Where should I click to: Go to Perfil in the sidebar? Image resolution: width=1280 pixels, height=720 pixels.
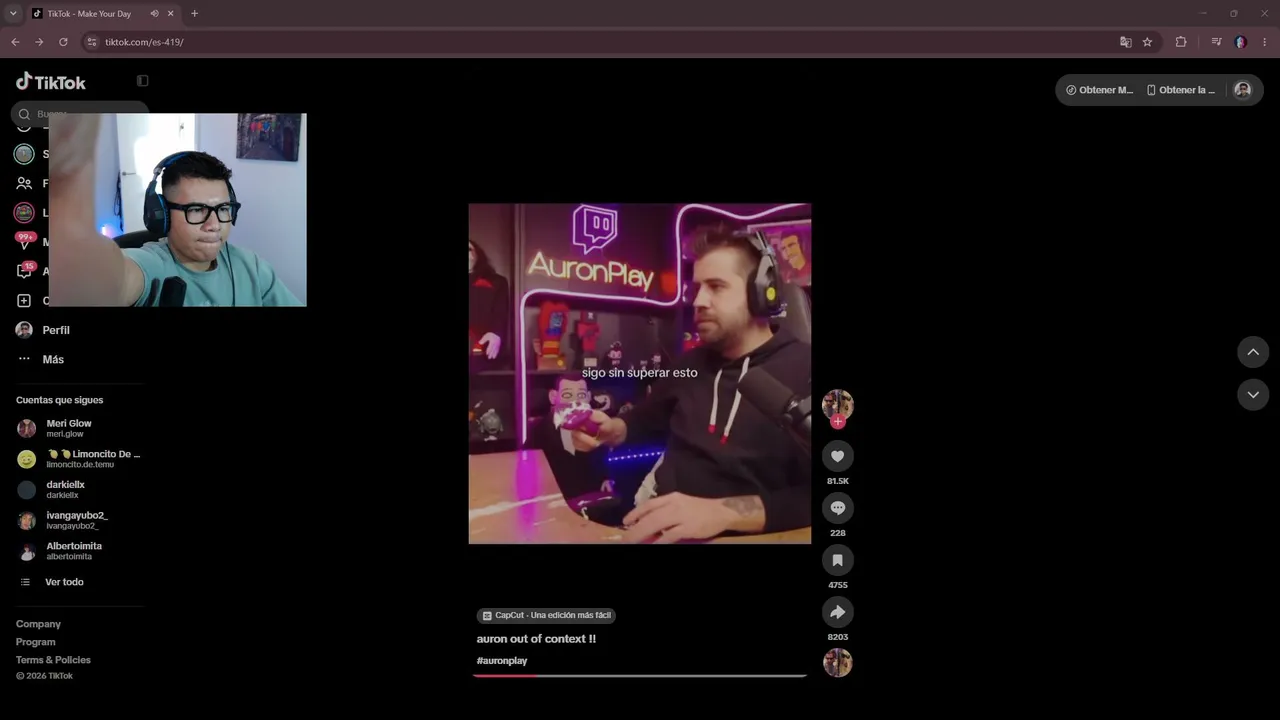pyautogui.click(x=43, y=330)
